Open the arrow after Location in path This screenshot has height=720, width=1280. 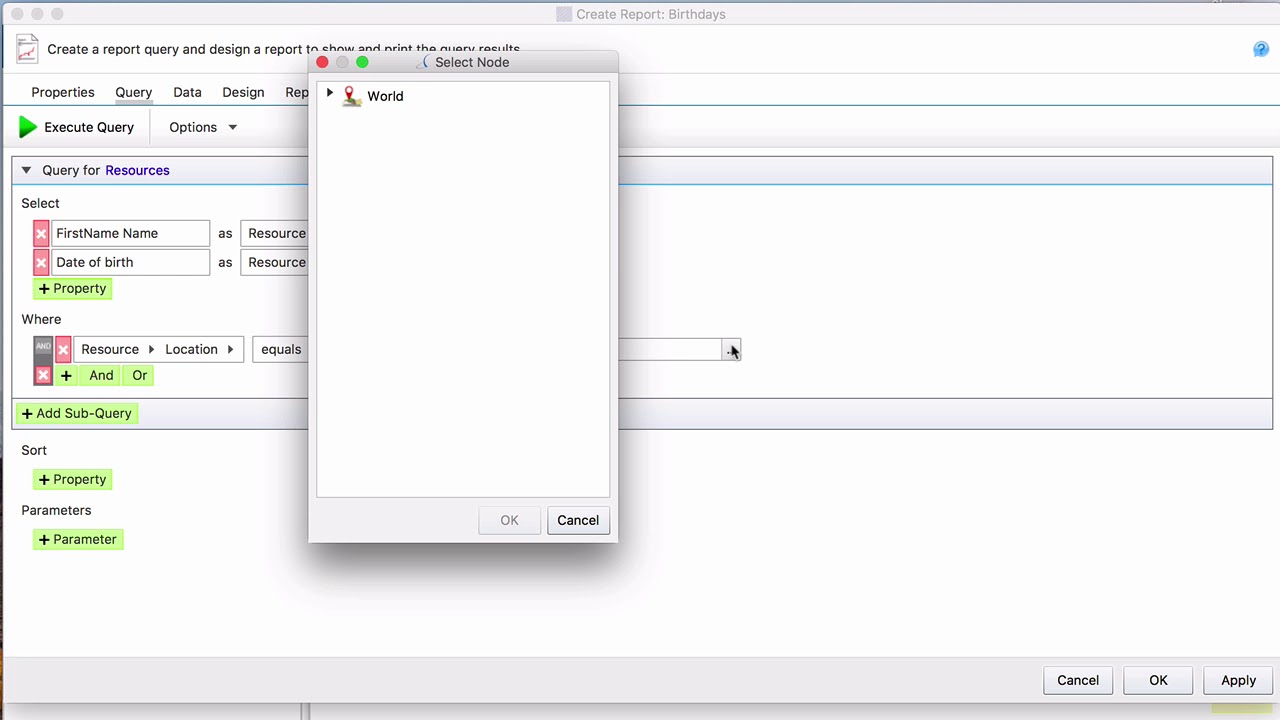click(230, 349)
